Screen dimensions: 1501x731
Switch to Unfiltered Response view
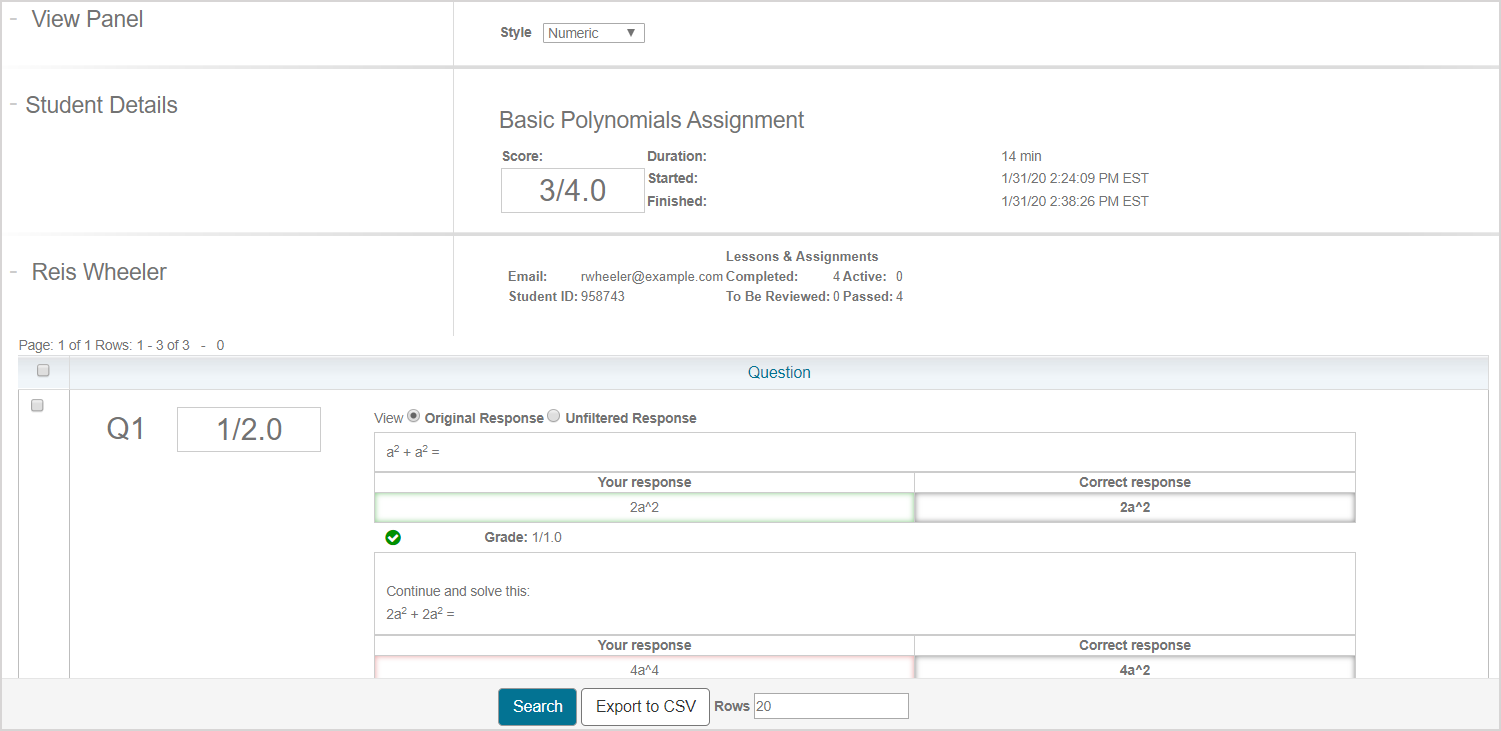[x=554, y=417]
